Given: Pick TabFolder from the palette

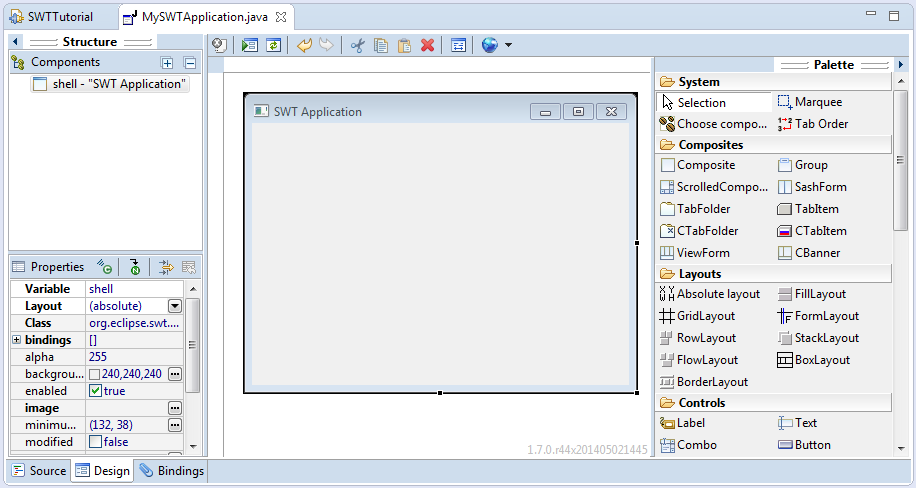Looking at the screenshot, I should coord(695,209).
